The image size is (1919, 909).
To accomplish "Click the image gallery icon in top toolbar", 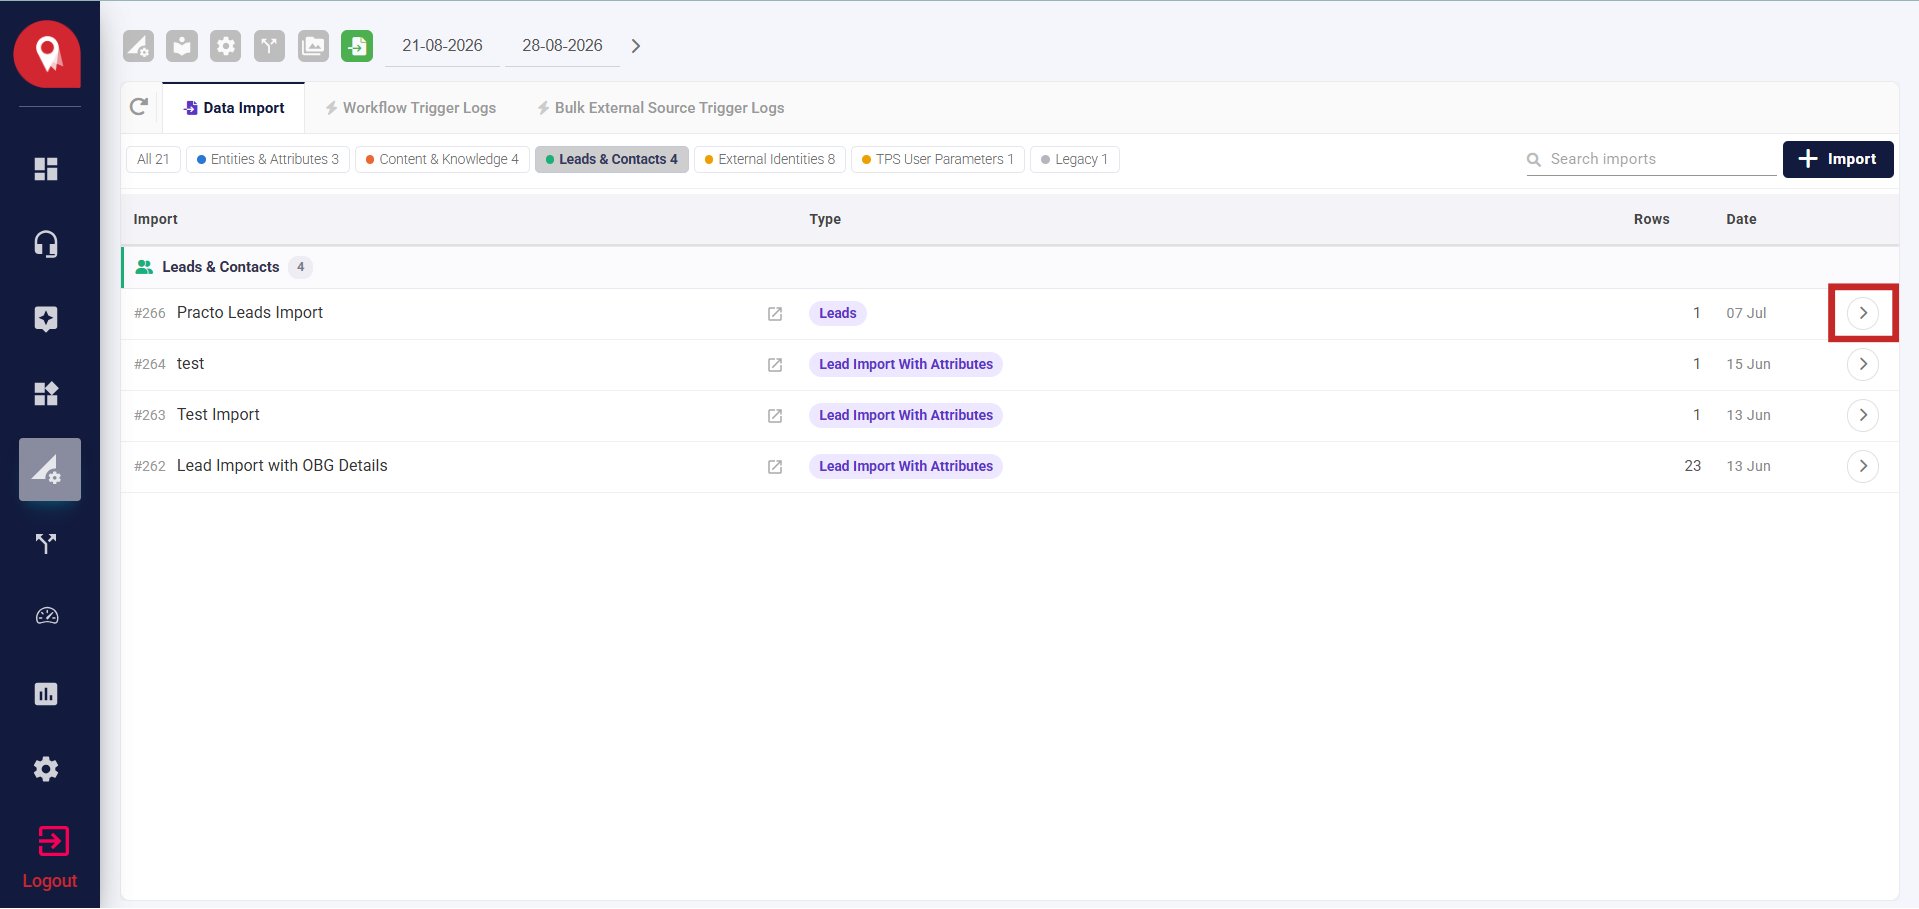I will (x=313, y=46).
